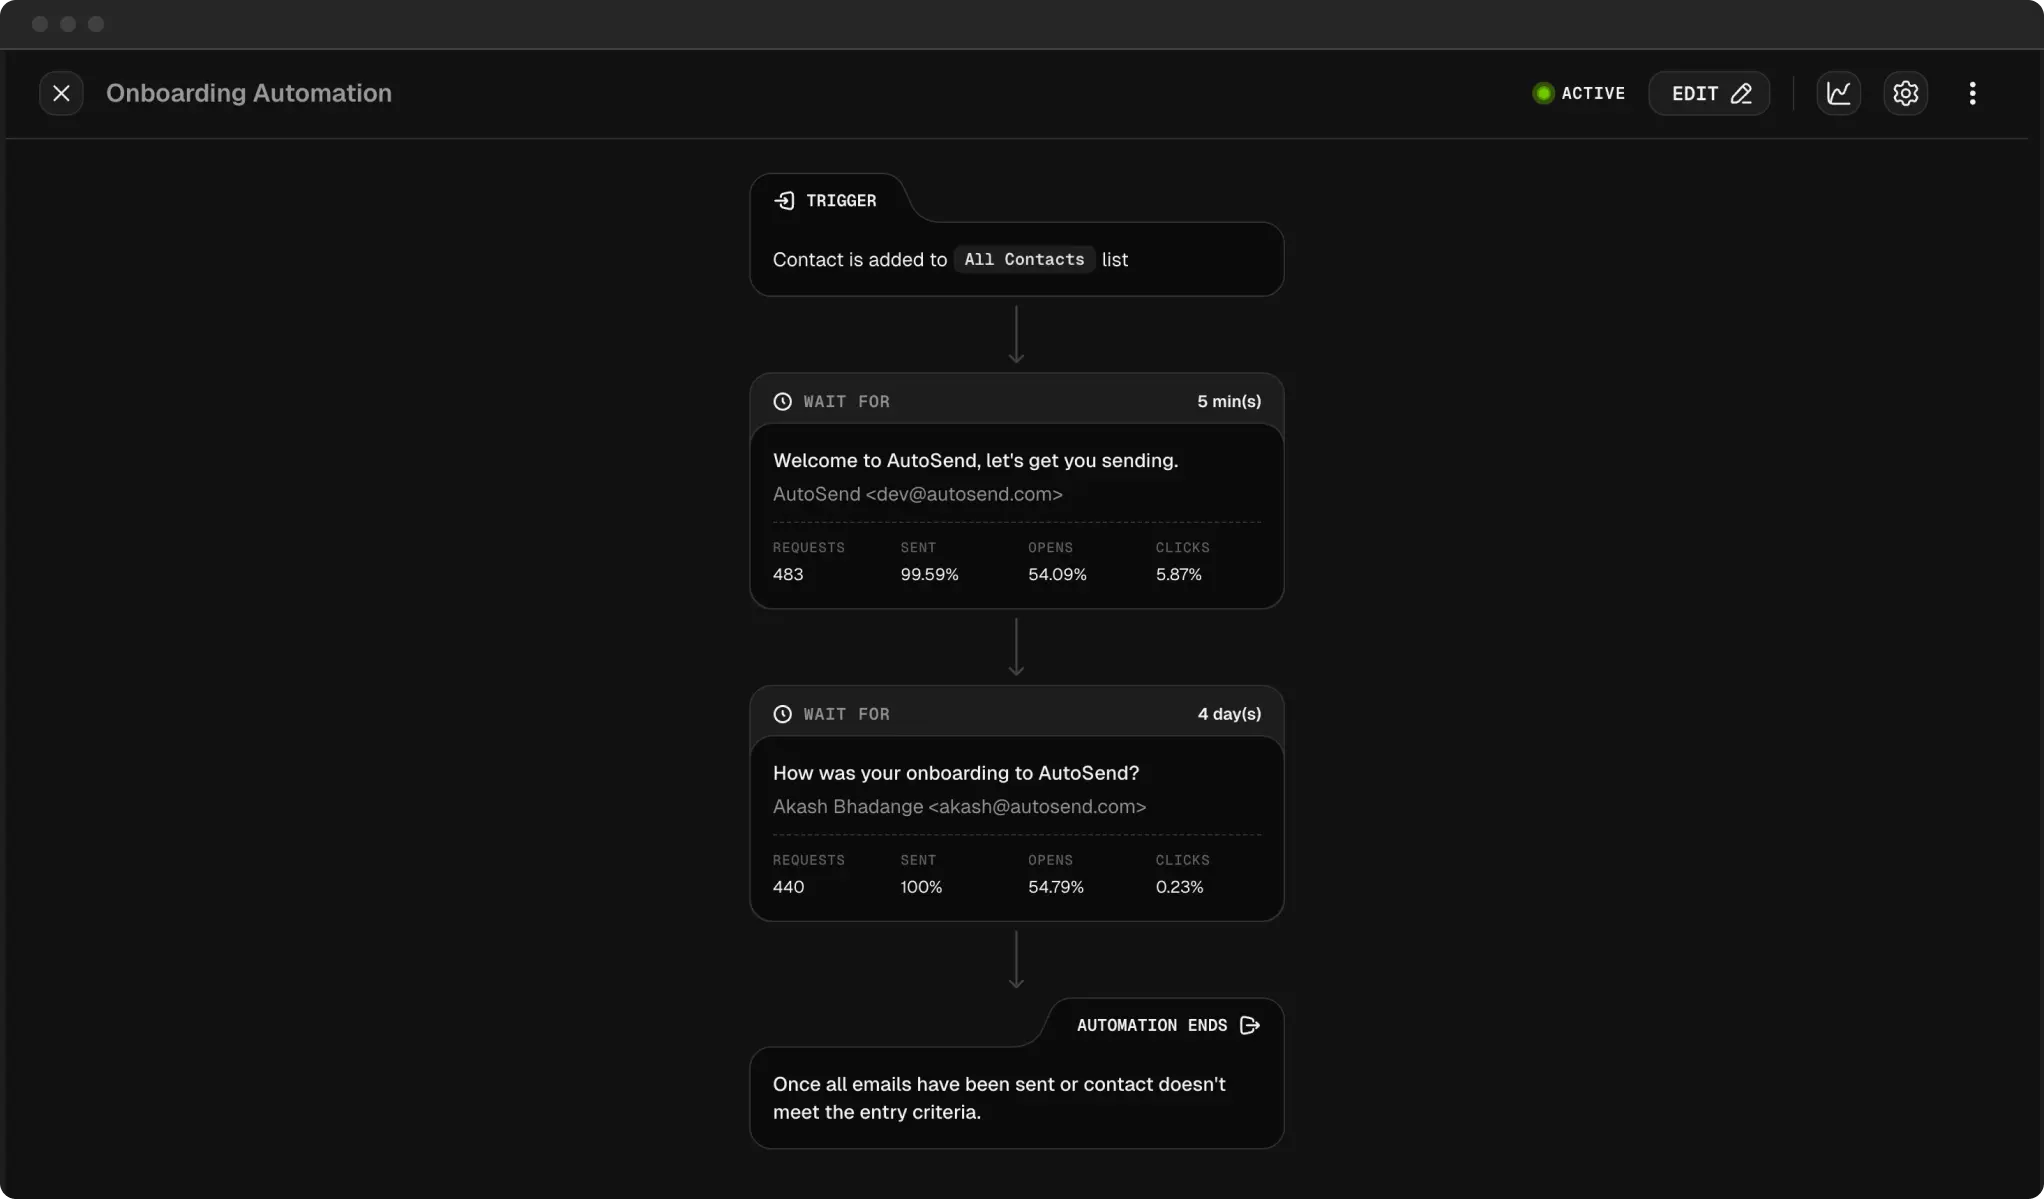Click the clock icon on 4 day wait
This screenshot has width=2044, height=1199.
click(782, 714)
